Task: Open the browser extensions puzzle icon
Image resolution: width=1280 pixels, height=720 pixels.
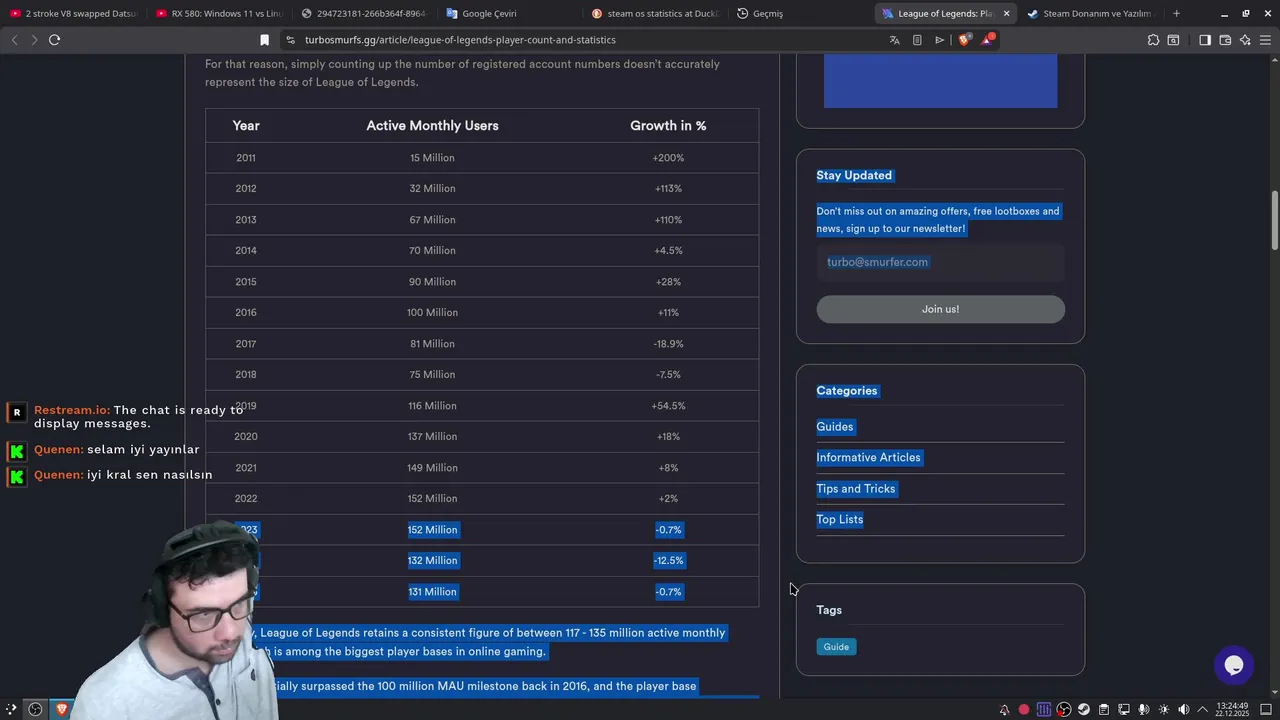Action: point(1153,40)
